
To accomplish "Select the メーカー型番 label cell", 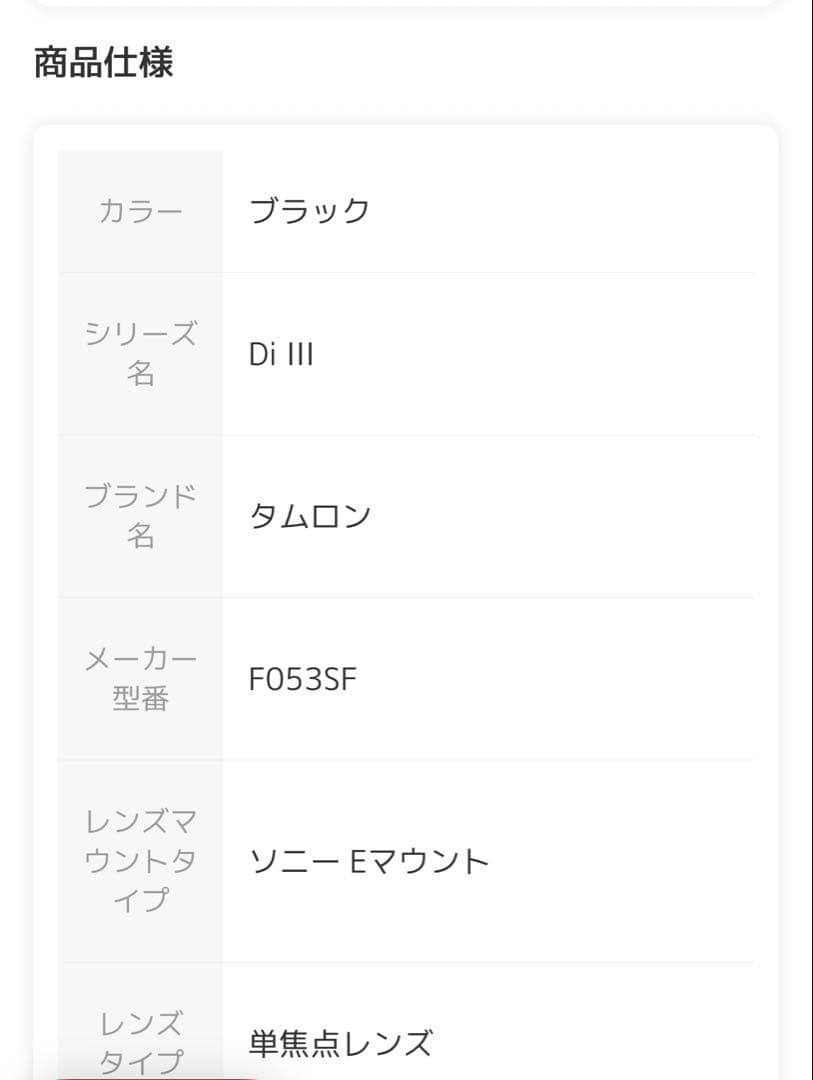I will click(140, 678).
